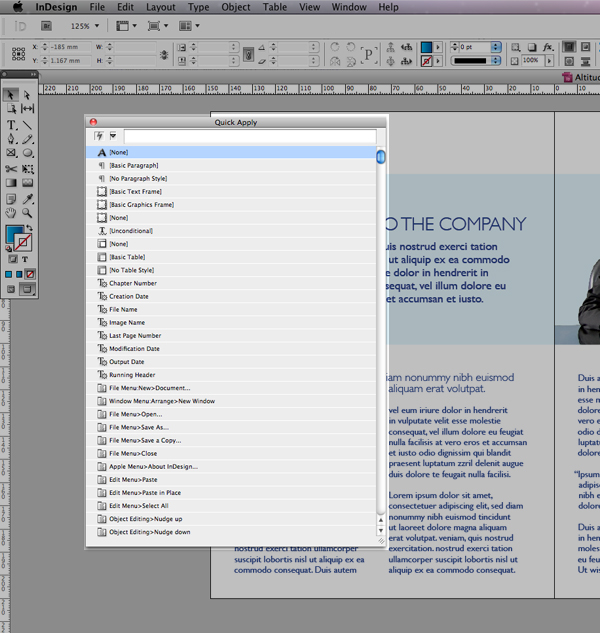Choose File Menu>Save As... entry
600x633 pixels.
(x=139, y=427)
